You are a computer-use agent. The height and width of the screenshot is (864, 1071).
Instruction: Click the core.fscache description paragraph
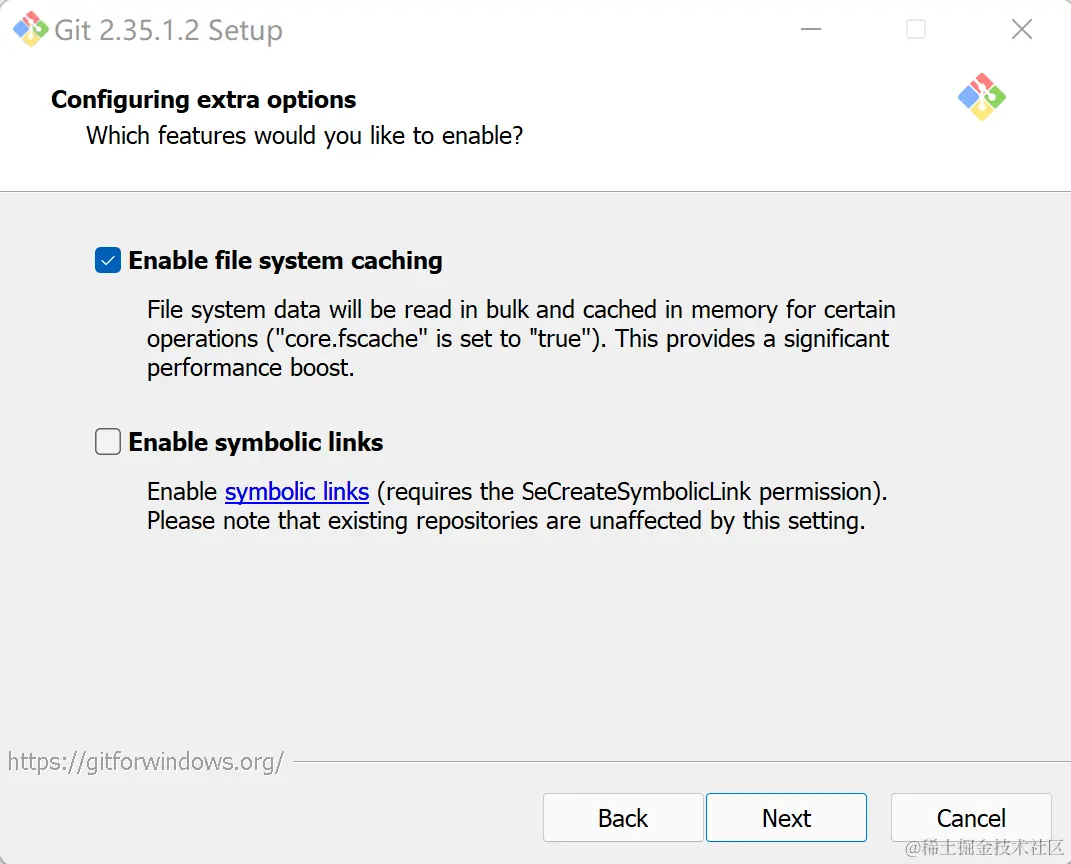[520, 339]
